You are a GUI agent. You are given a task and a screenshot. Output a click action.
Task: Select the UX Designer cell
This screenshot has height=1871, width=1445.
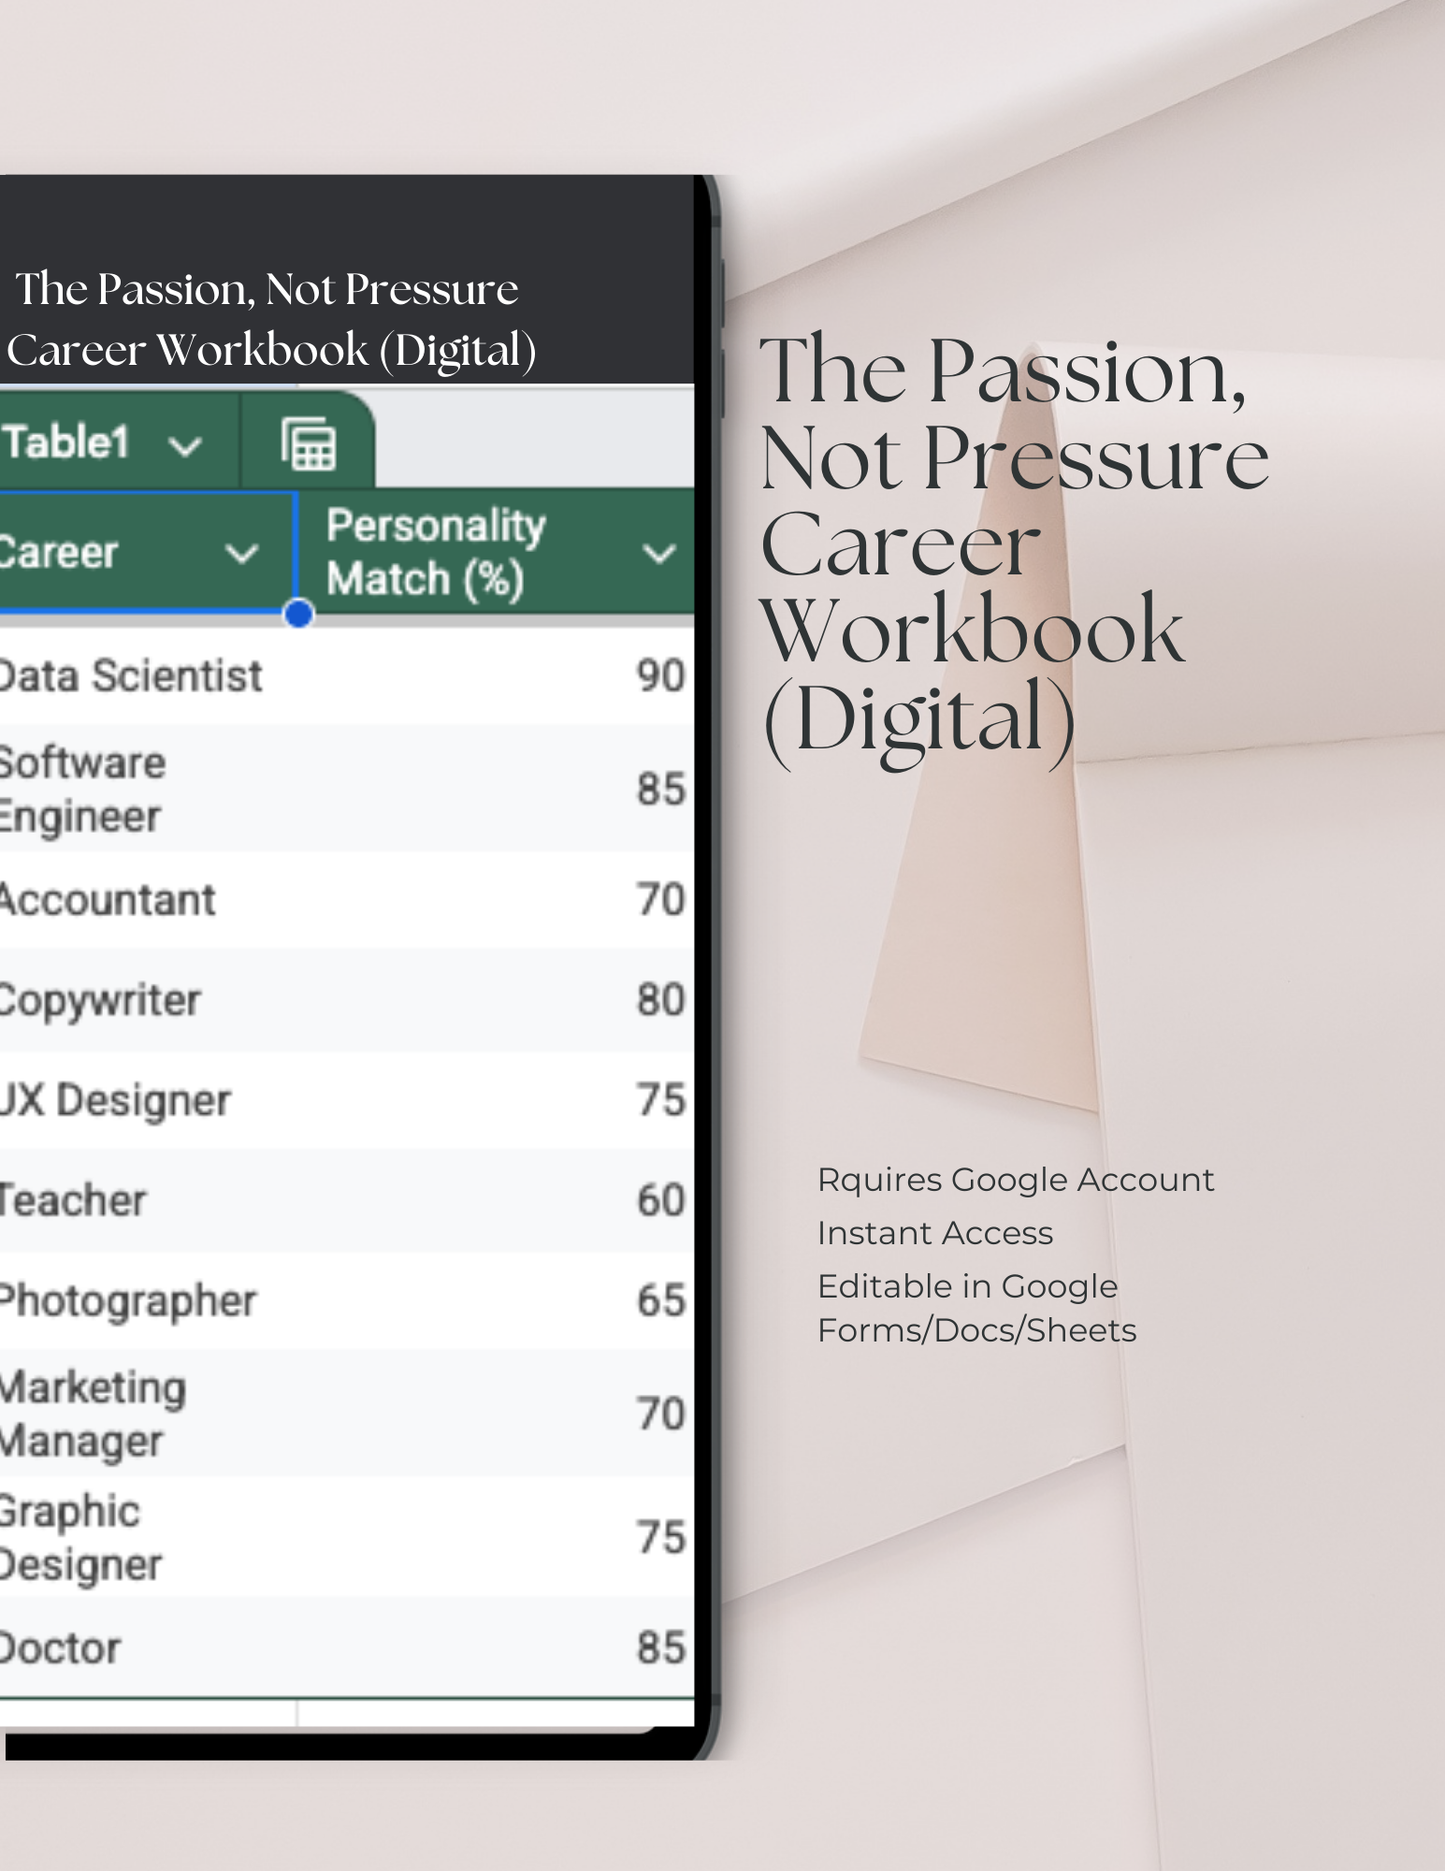pyautogui.click(x=116, y=1100)
